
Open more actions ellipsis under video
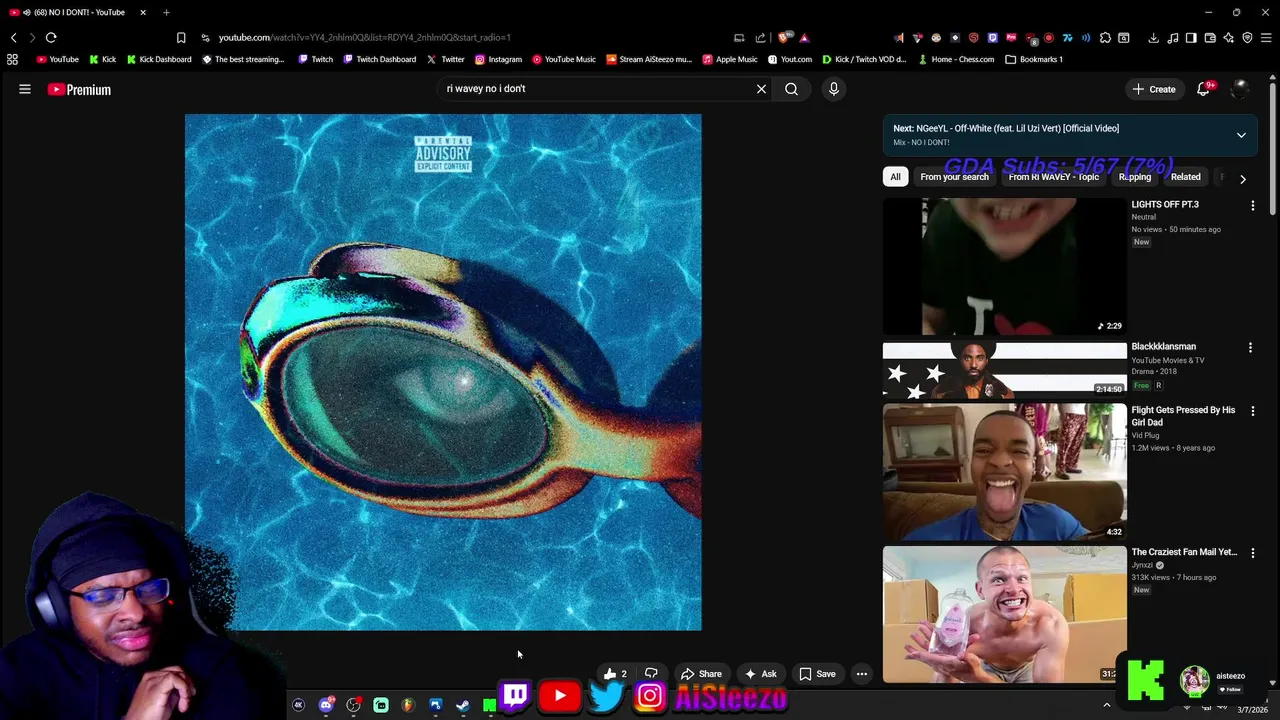(862, 674)
